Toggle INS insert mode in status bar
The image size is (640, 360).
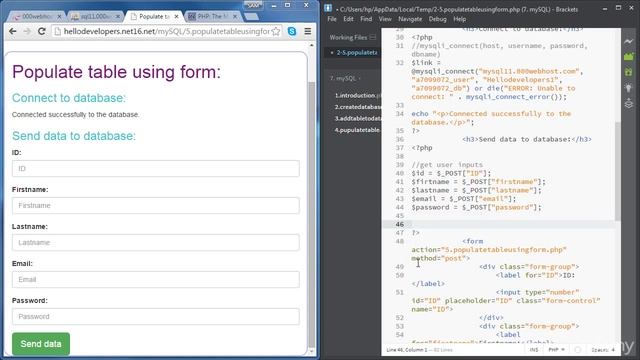click(534, 350)
